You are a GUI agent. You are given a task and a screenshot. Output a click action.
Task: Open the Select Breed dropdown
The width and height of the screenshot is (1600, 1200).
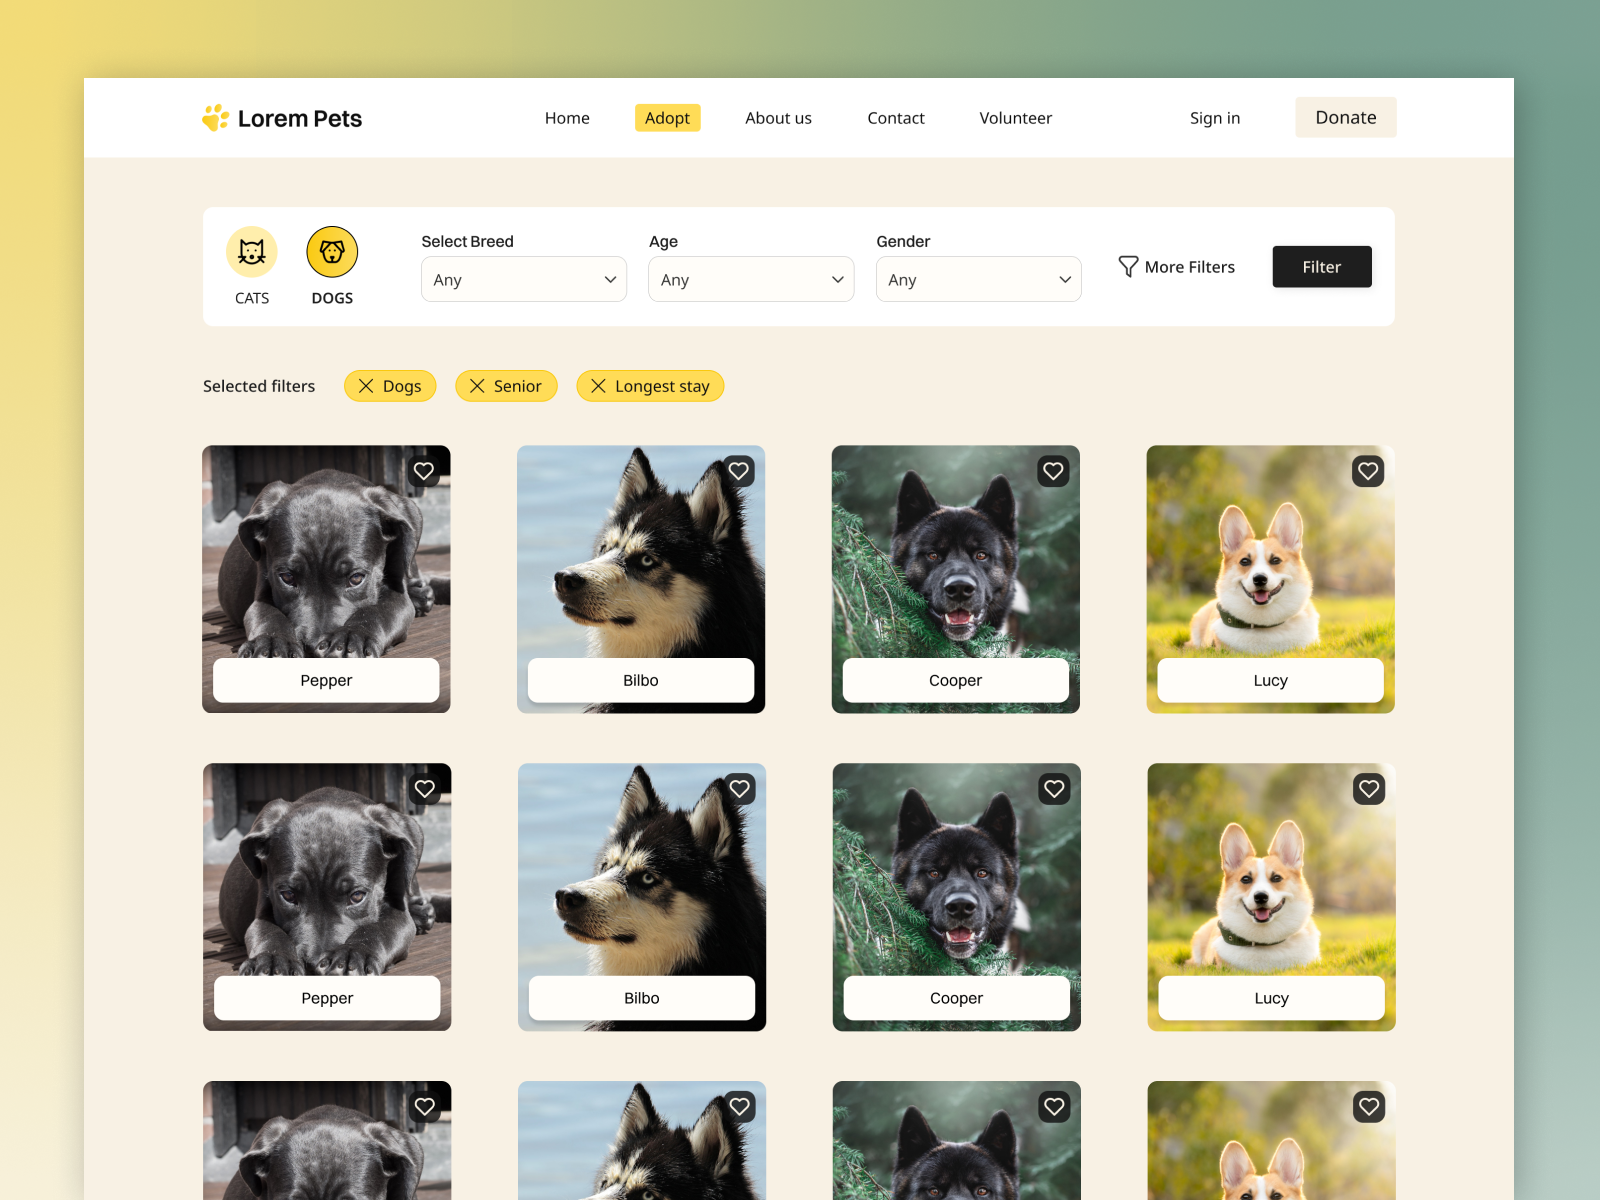coord(523,279)
